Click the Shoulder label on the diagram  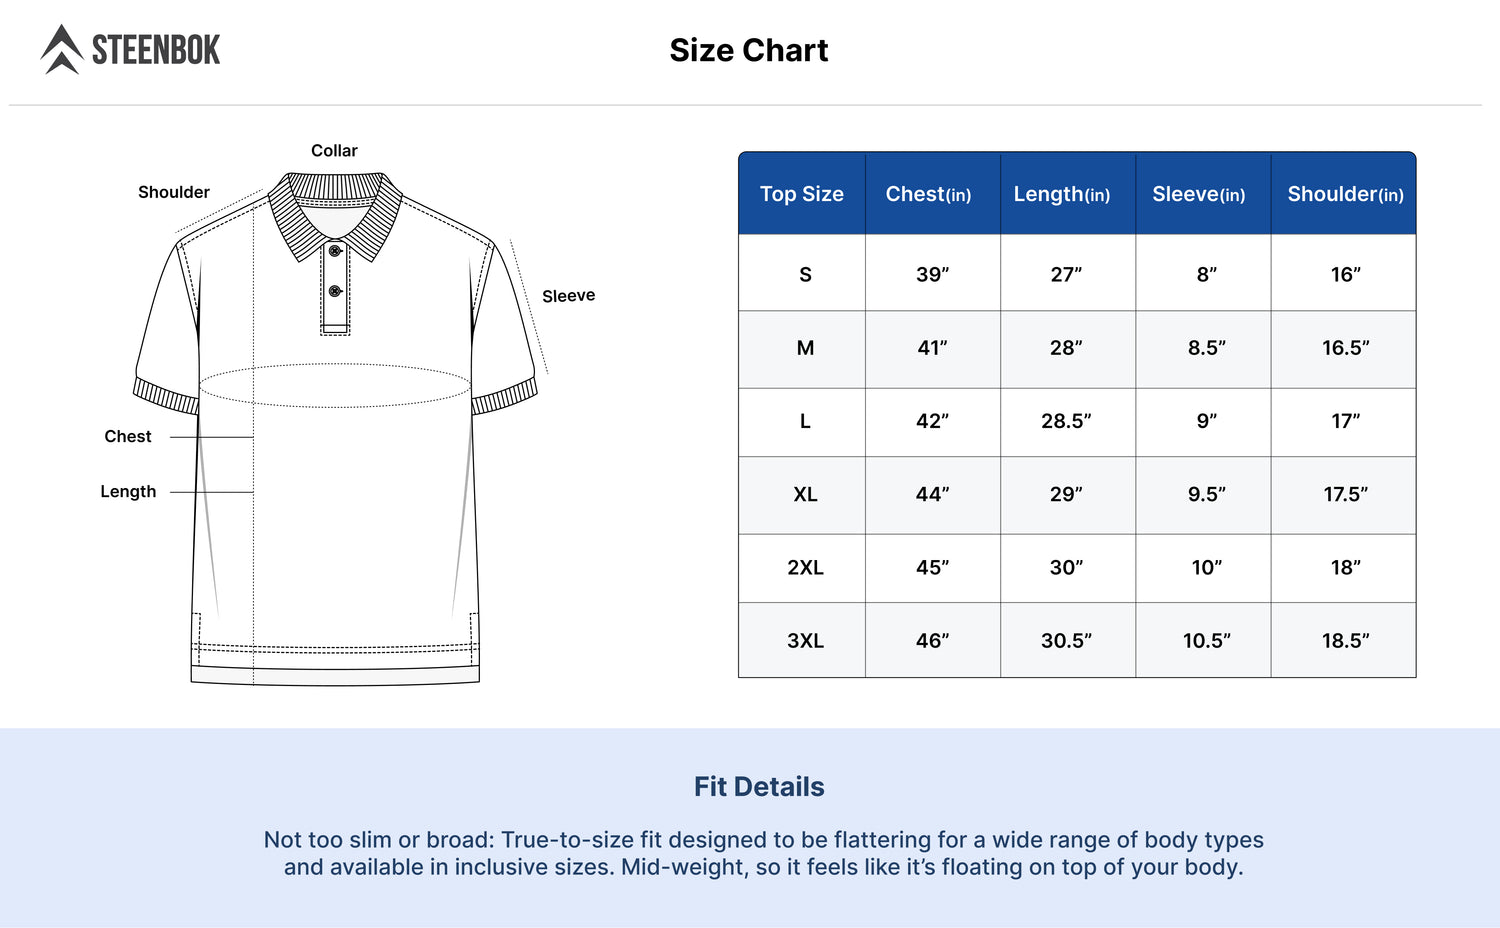[174, 192]
